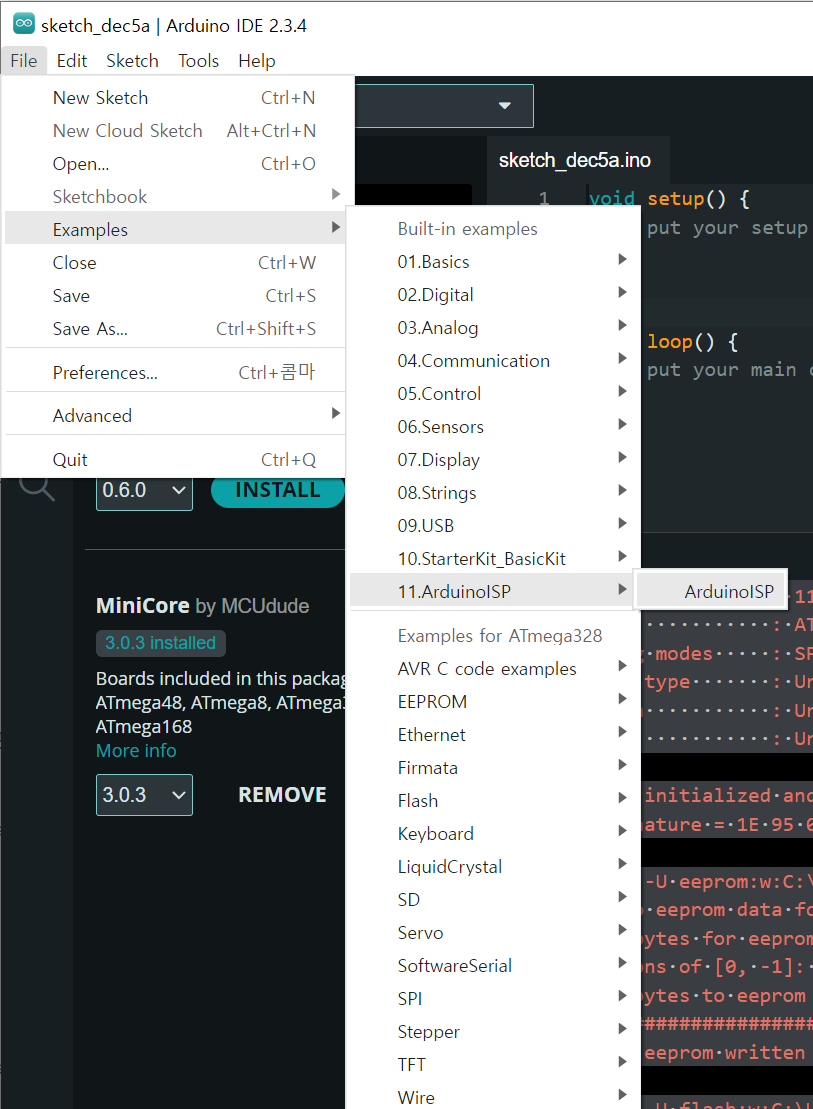Expand 06.Sensors examples submenu

495,426
